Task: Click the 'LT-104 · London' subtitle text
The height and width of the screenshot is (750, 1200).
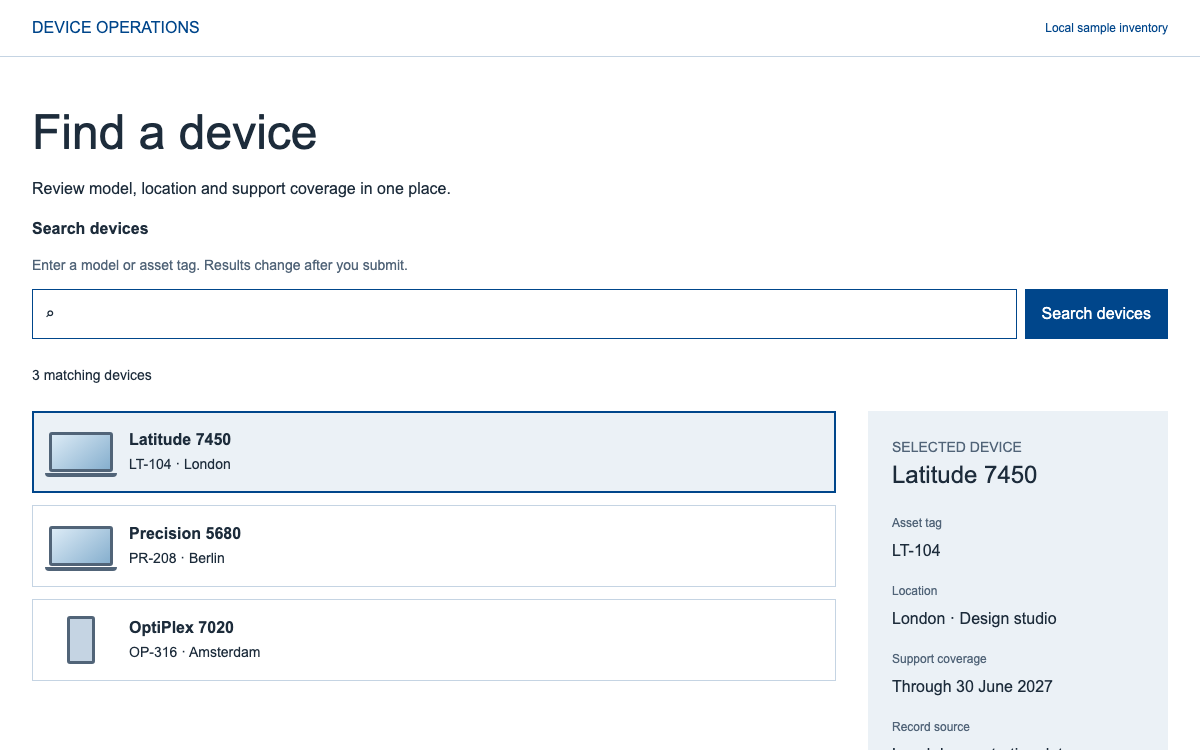Action: pyautogui.click(x=180, y=464)
